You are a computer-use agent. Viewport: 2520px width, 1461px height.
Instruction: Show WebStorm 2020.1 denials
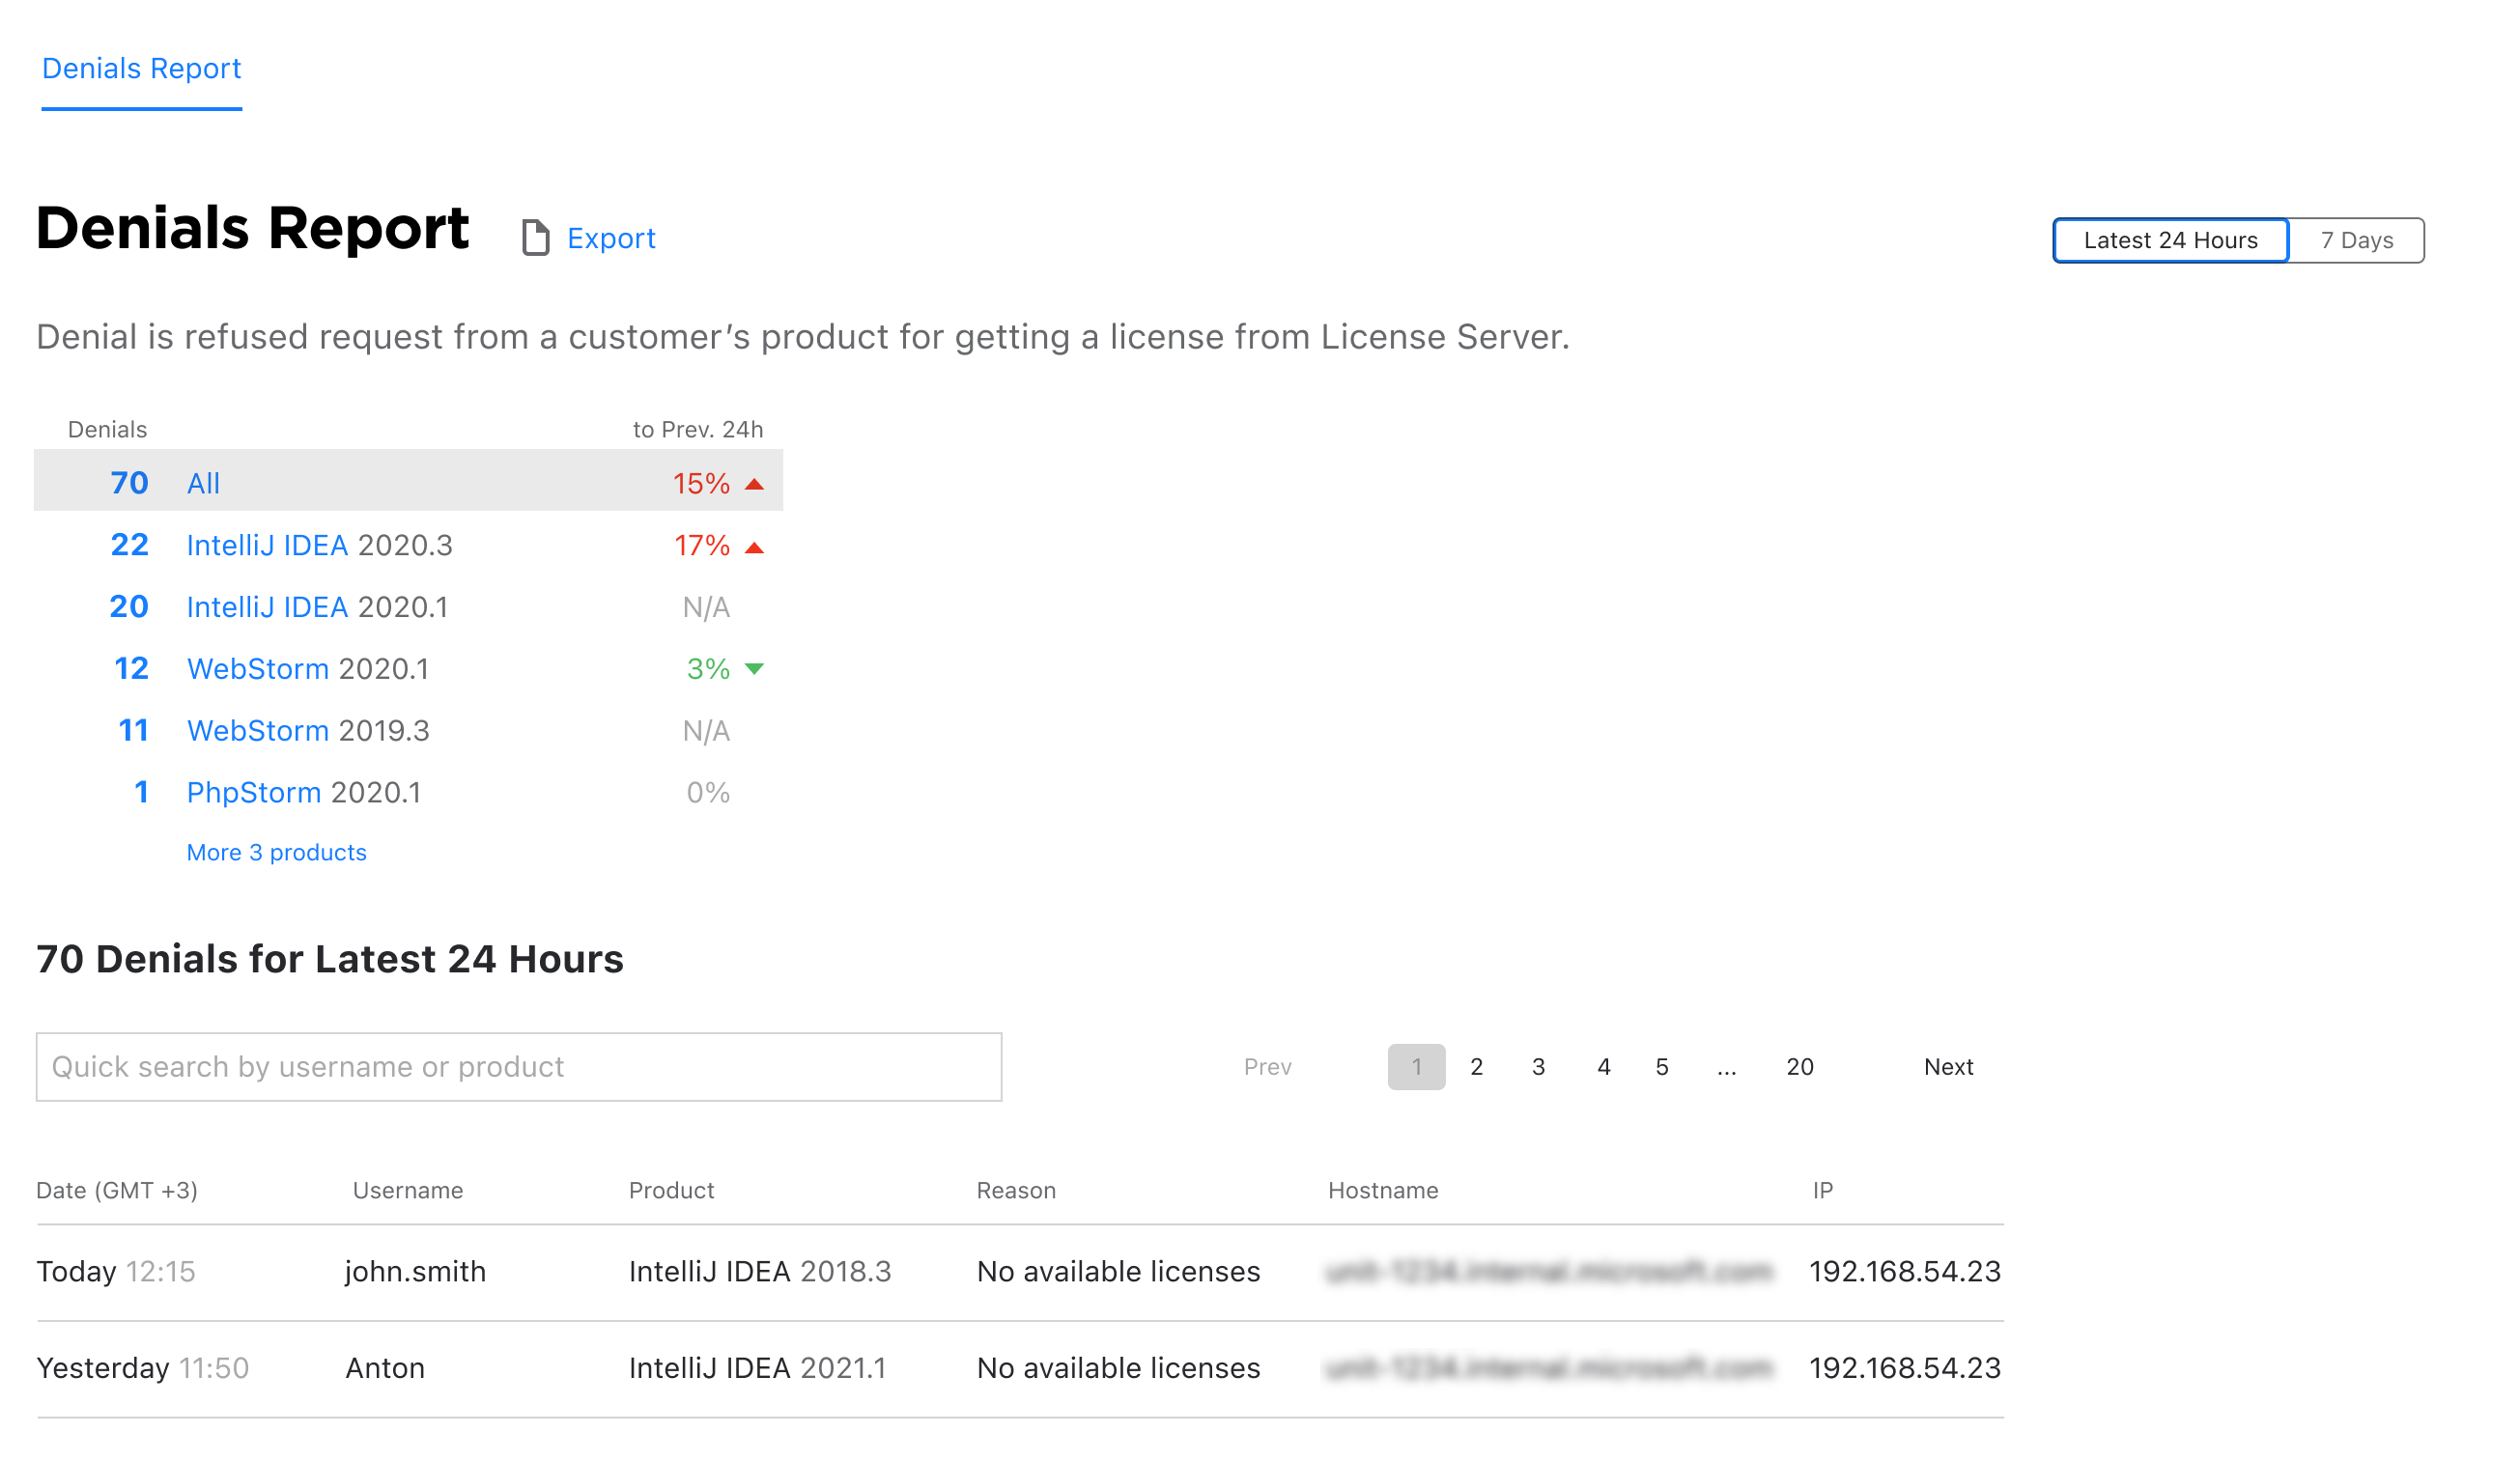coord(308,669)
